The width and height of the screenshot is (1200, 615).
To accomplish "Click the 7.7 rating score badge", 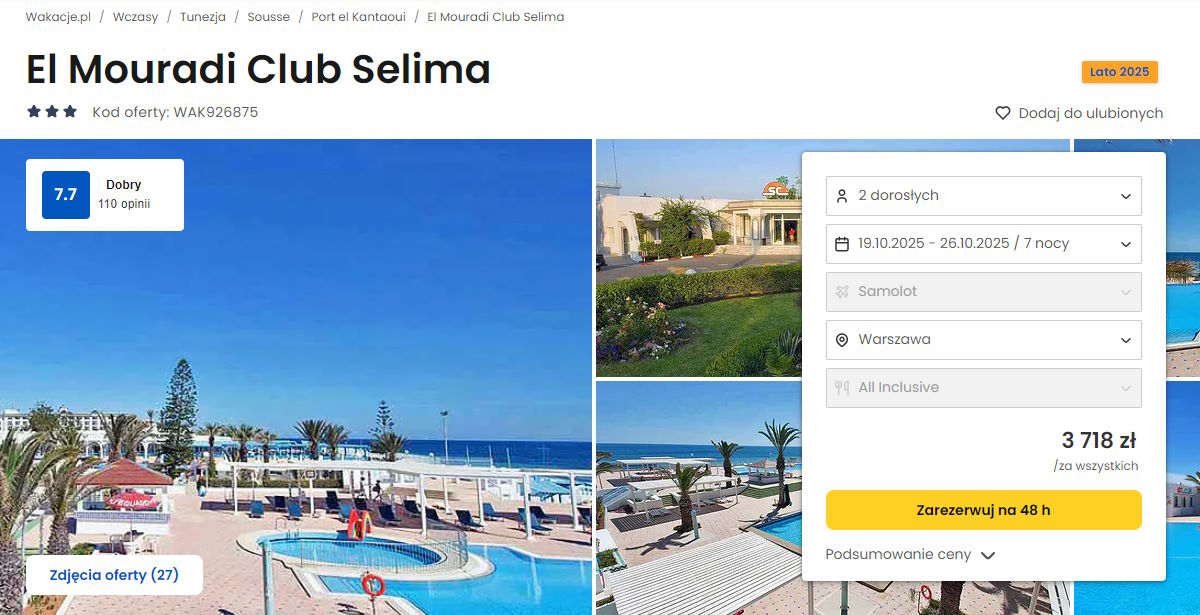I will tap(66, 195).
